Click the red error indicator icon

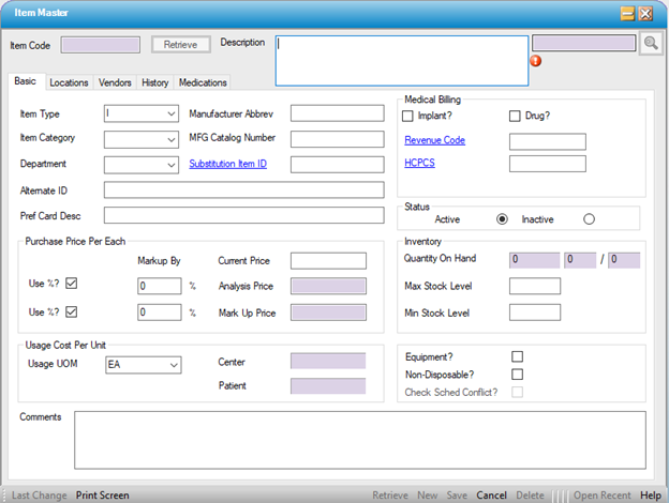pos(536,60)
